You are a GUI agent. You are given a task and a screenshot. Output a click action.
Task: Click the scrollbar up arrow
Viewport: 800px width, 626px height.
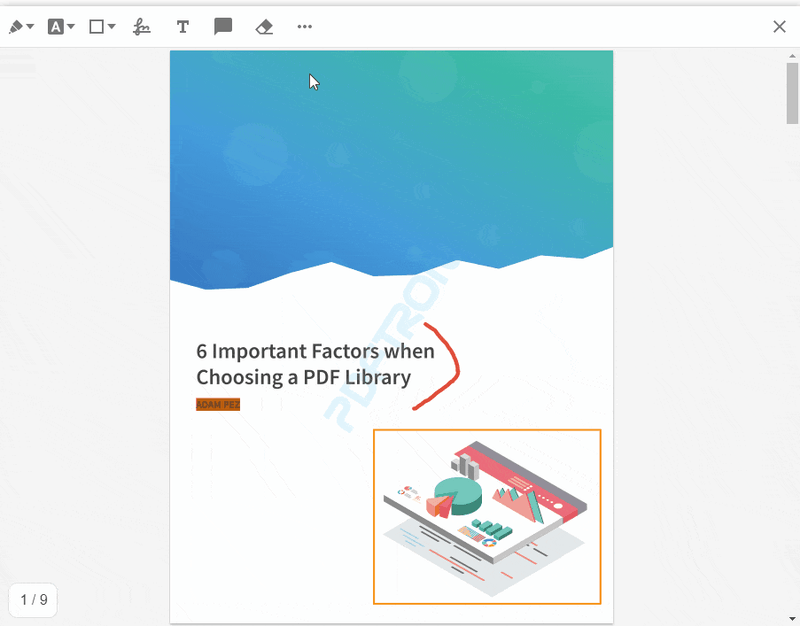point(792,56)
